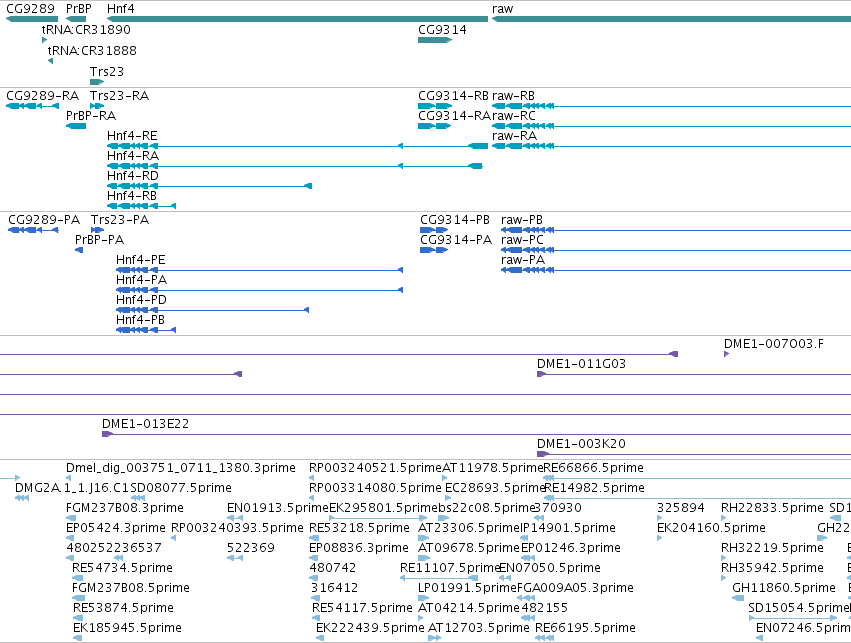Select 522369 feature label
Viewport: 851px width, 643px height.
pyautogui.click(x=251, y=548)
